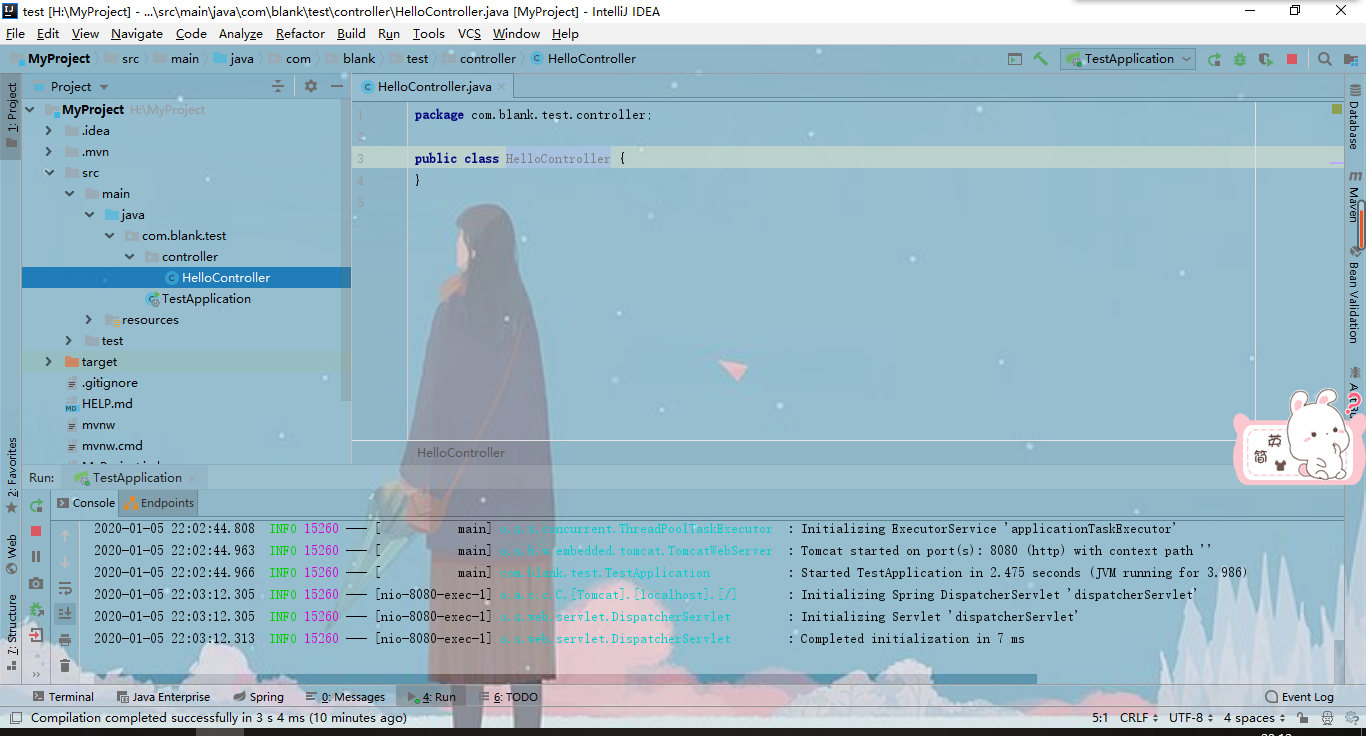Open Java Enterprise tool window

(163, 697)
